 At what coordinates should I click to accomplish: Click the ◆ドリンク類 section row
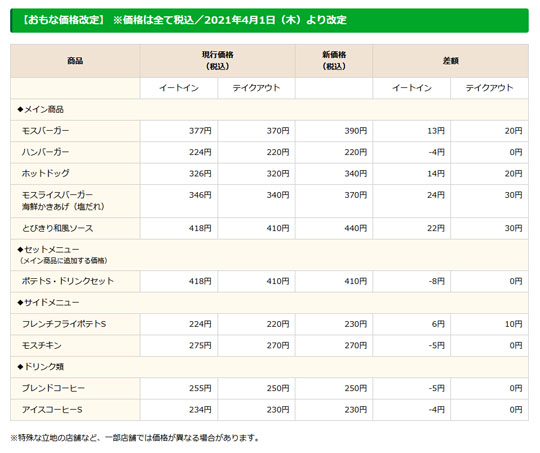[x=269, y=367]
